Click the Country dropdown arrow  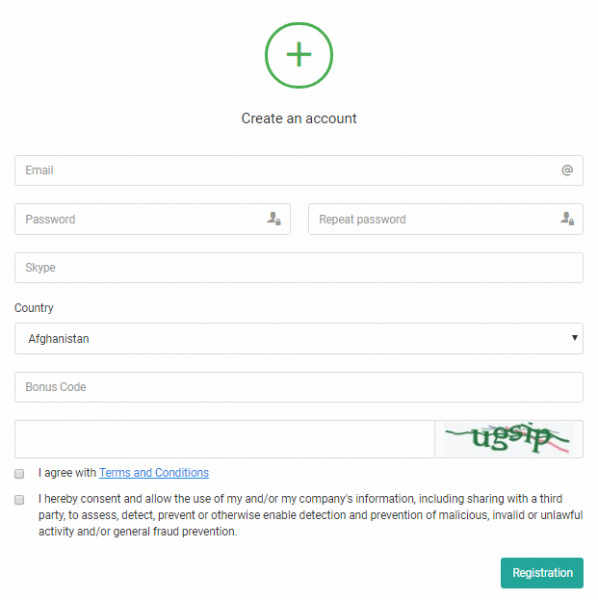pyautogui.click(x=574, y=338)
